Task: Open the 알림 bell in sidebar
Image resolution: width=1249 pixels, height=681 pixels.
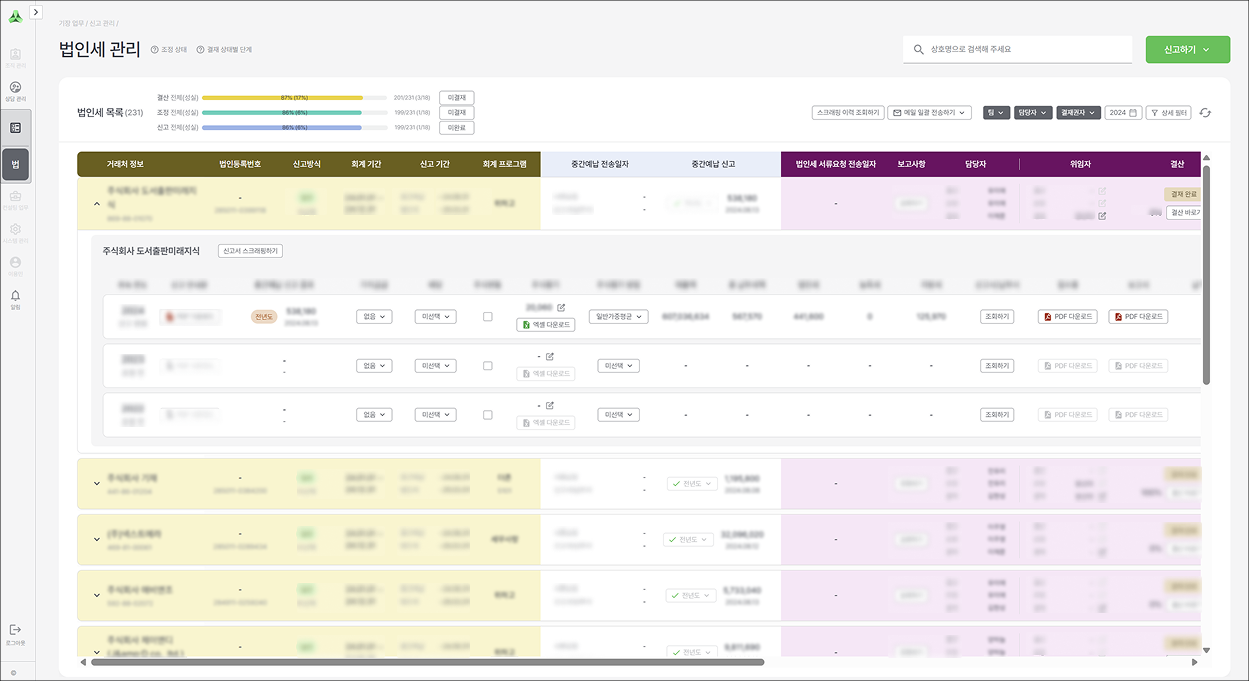Action: 15,296
